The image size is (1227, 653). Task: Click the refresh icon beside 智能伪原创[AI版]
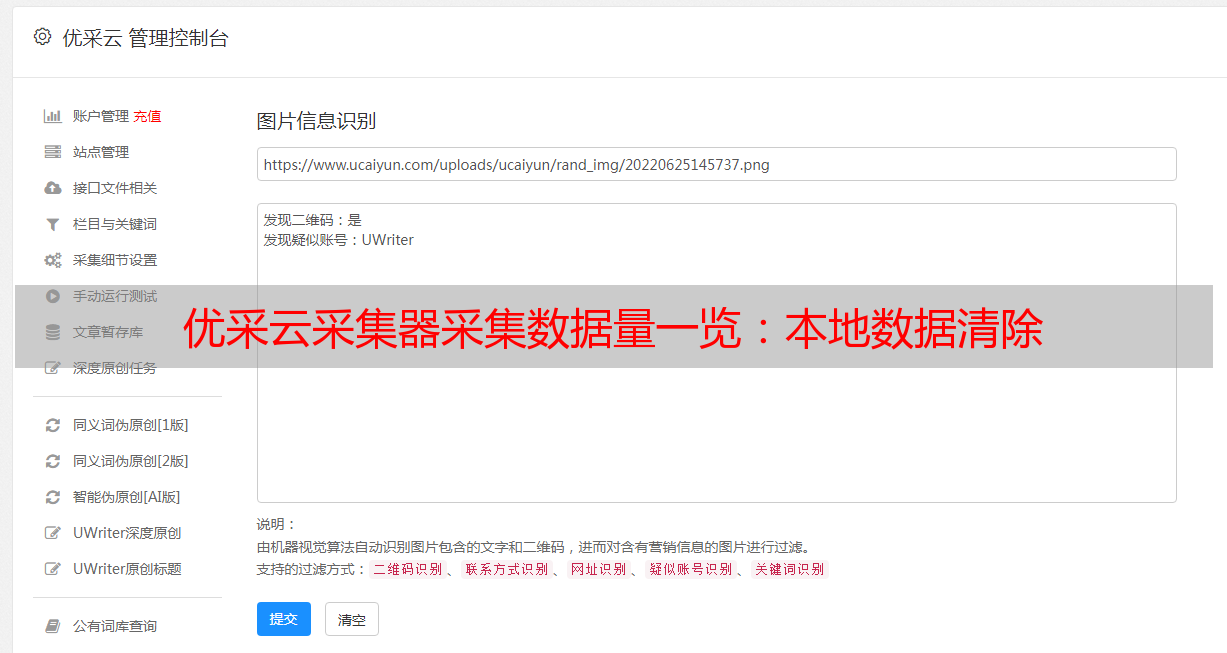(53, 497)
